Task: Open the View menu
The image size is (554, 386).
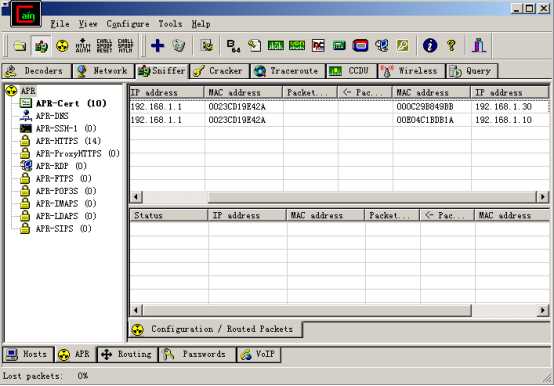Action: [88, 24]
